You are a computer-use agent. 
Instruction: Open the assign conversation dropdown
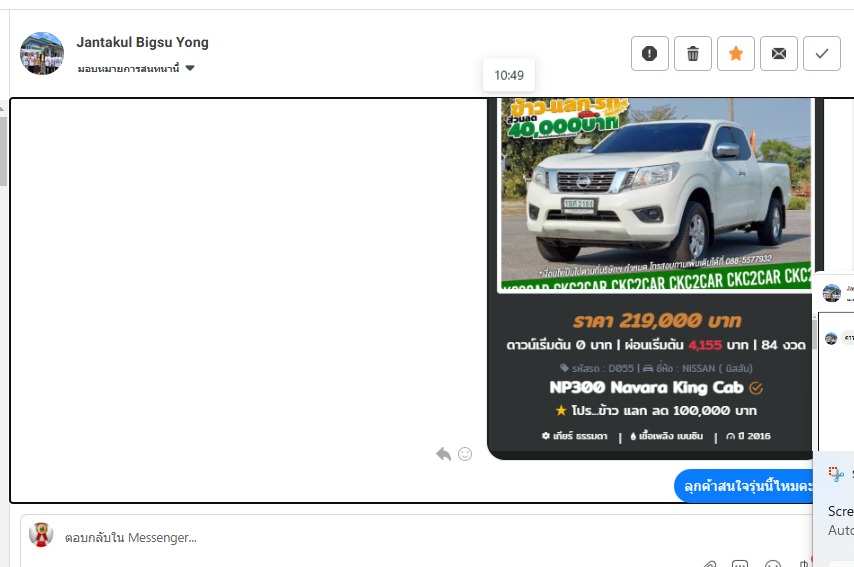(136, 69)
